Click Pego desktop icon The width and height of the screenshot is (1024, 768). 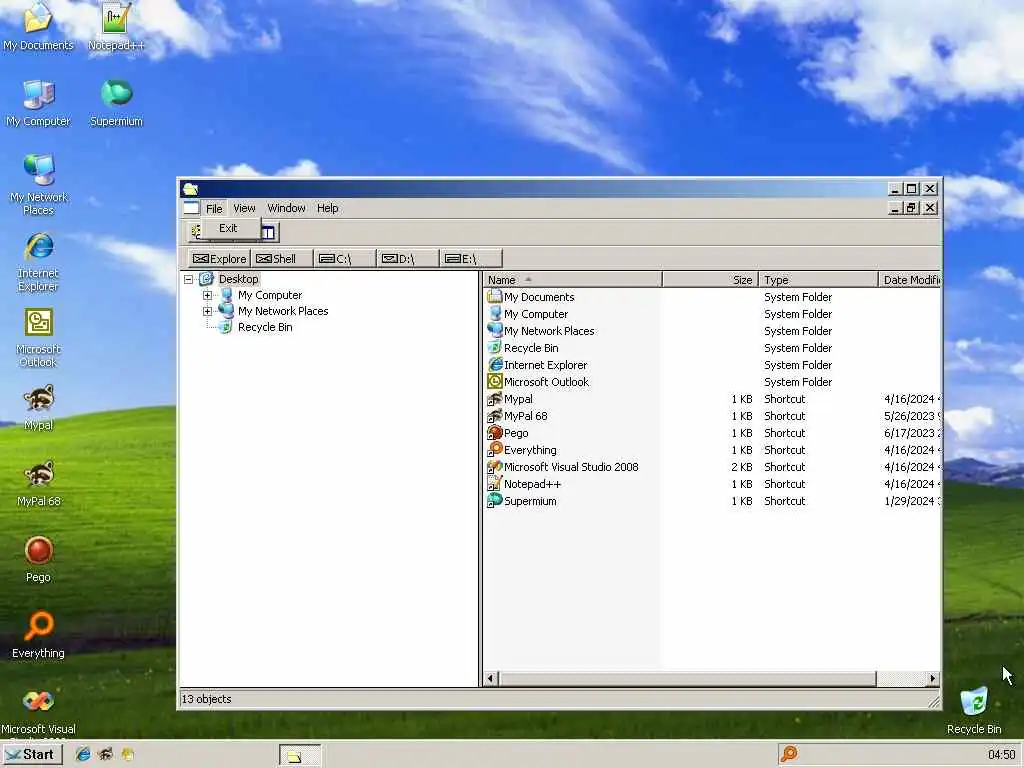tap(38, 551)
